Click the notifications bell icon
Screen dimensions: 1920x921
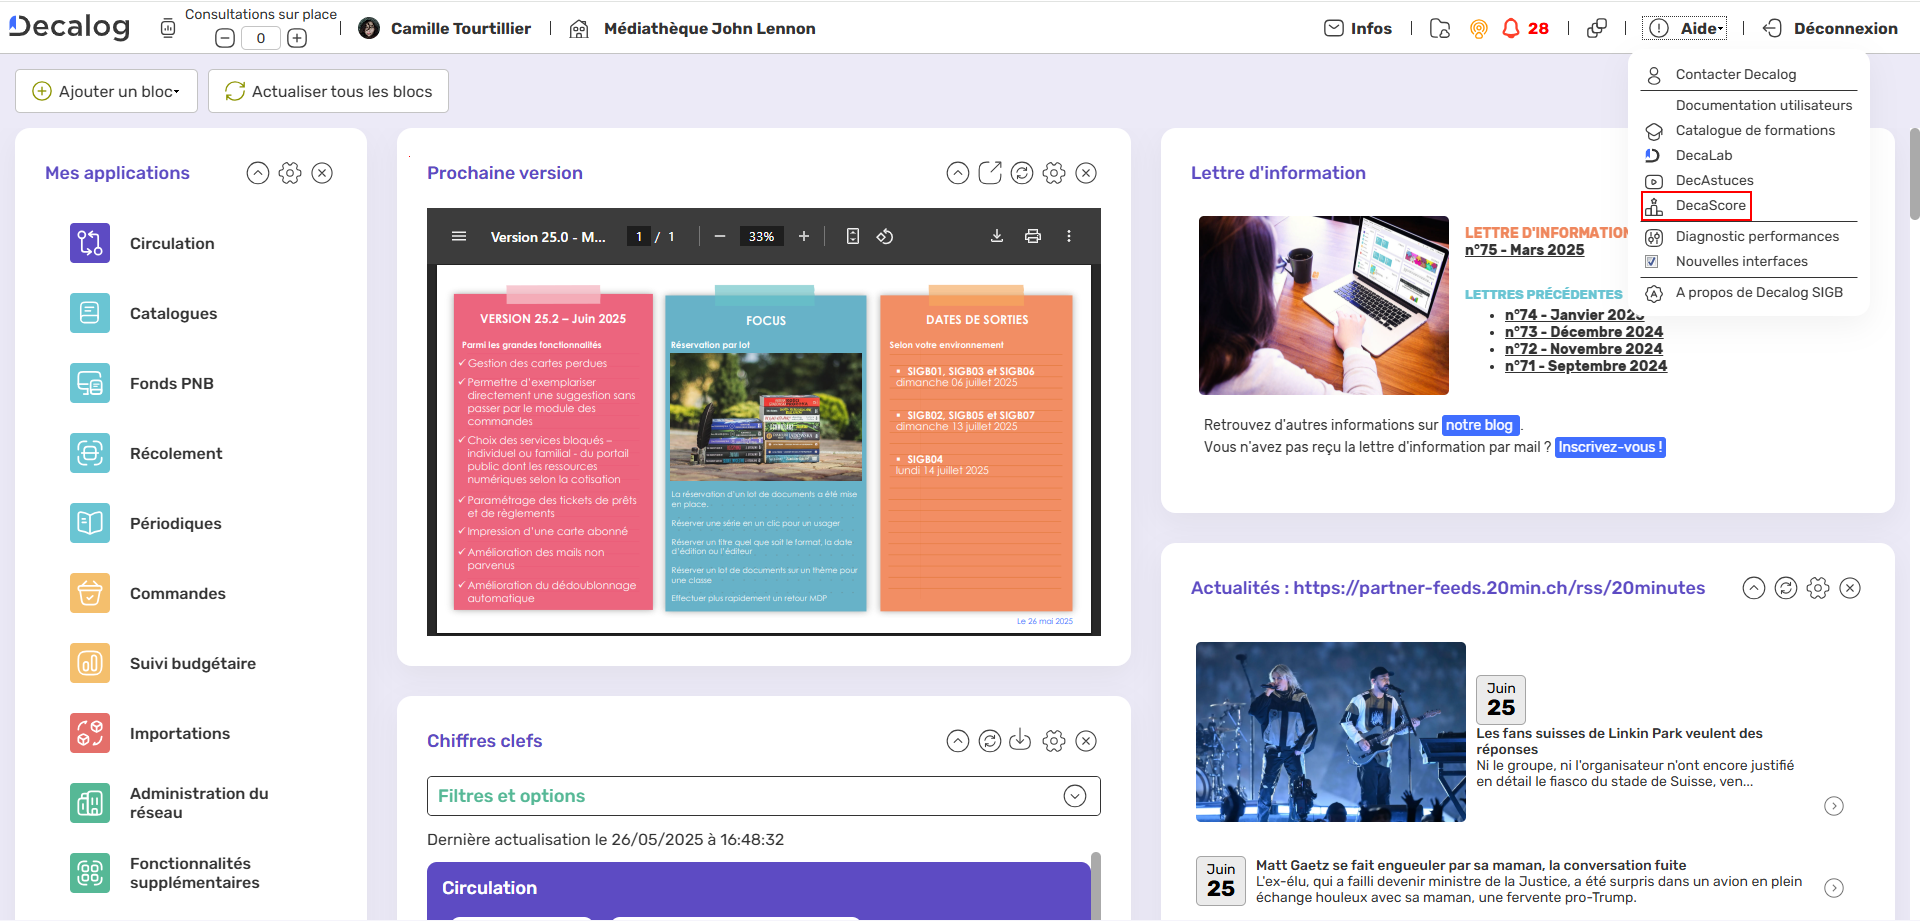coord(1511,28)
